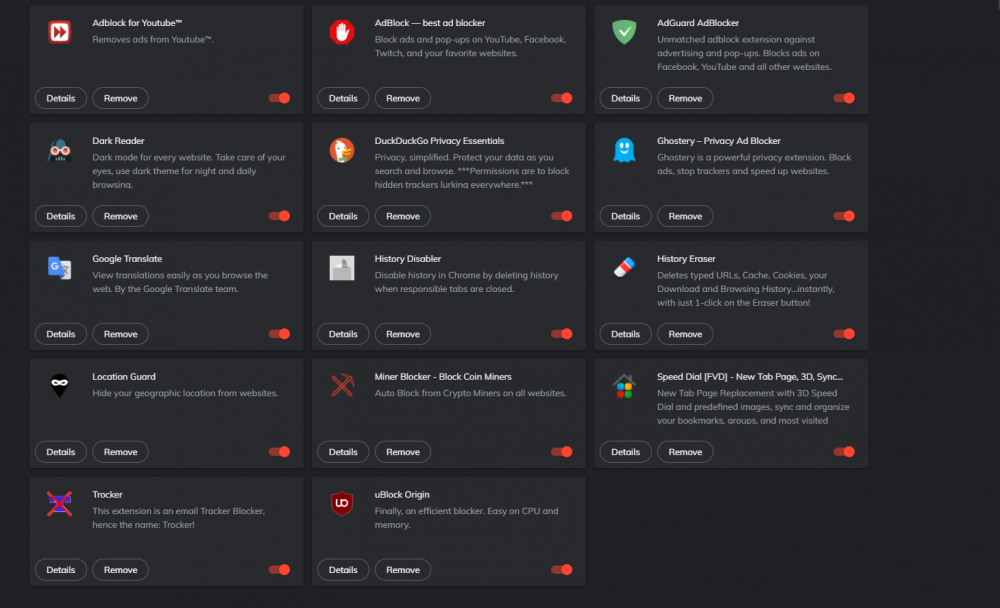
Task: Click the Location Guard mask icon
Action: coord(58,385)
